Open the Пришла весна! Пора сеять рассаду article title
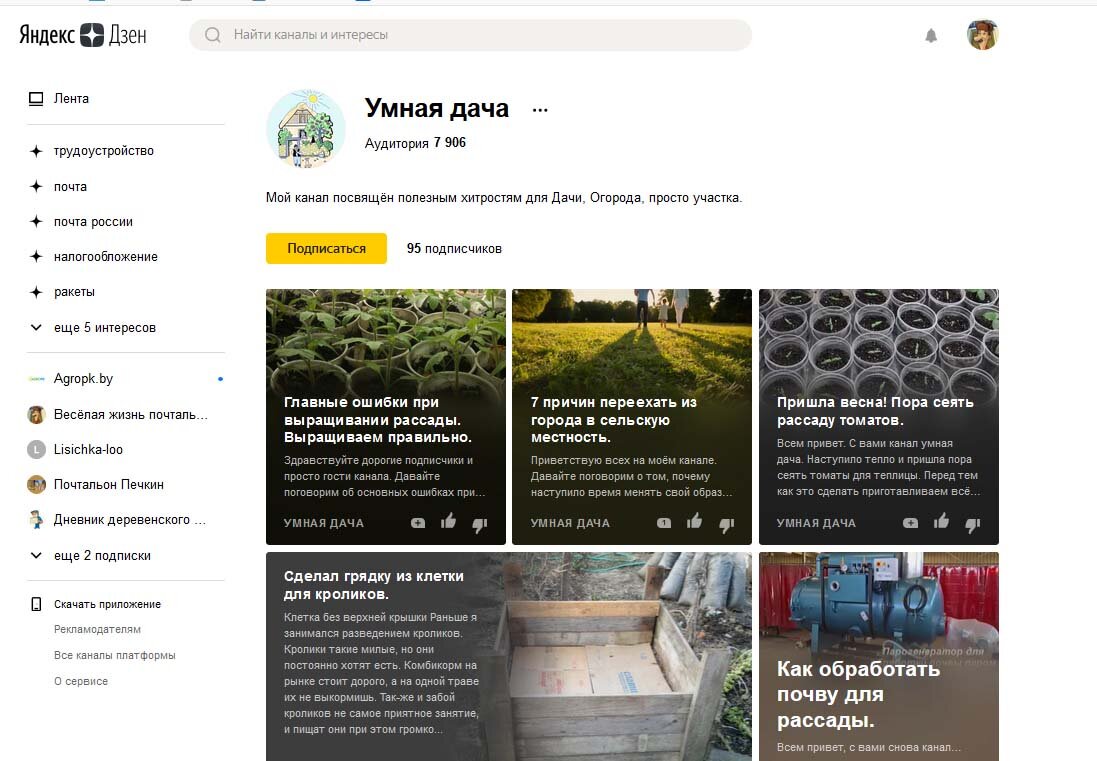 (875, 411)
